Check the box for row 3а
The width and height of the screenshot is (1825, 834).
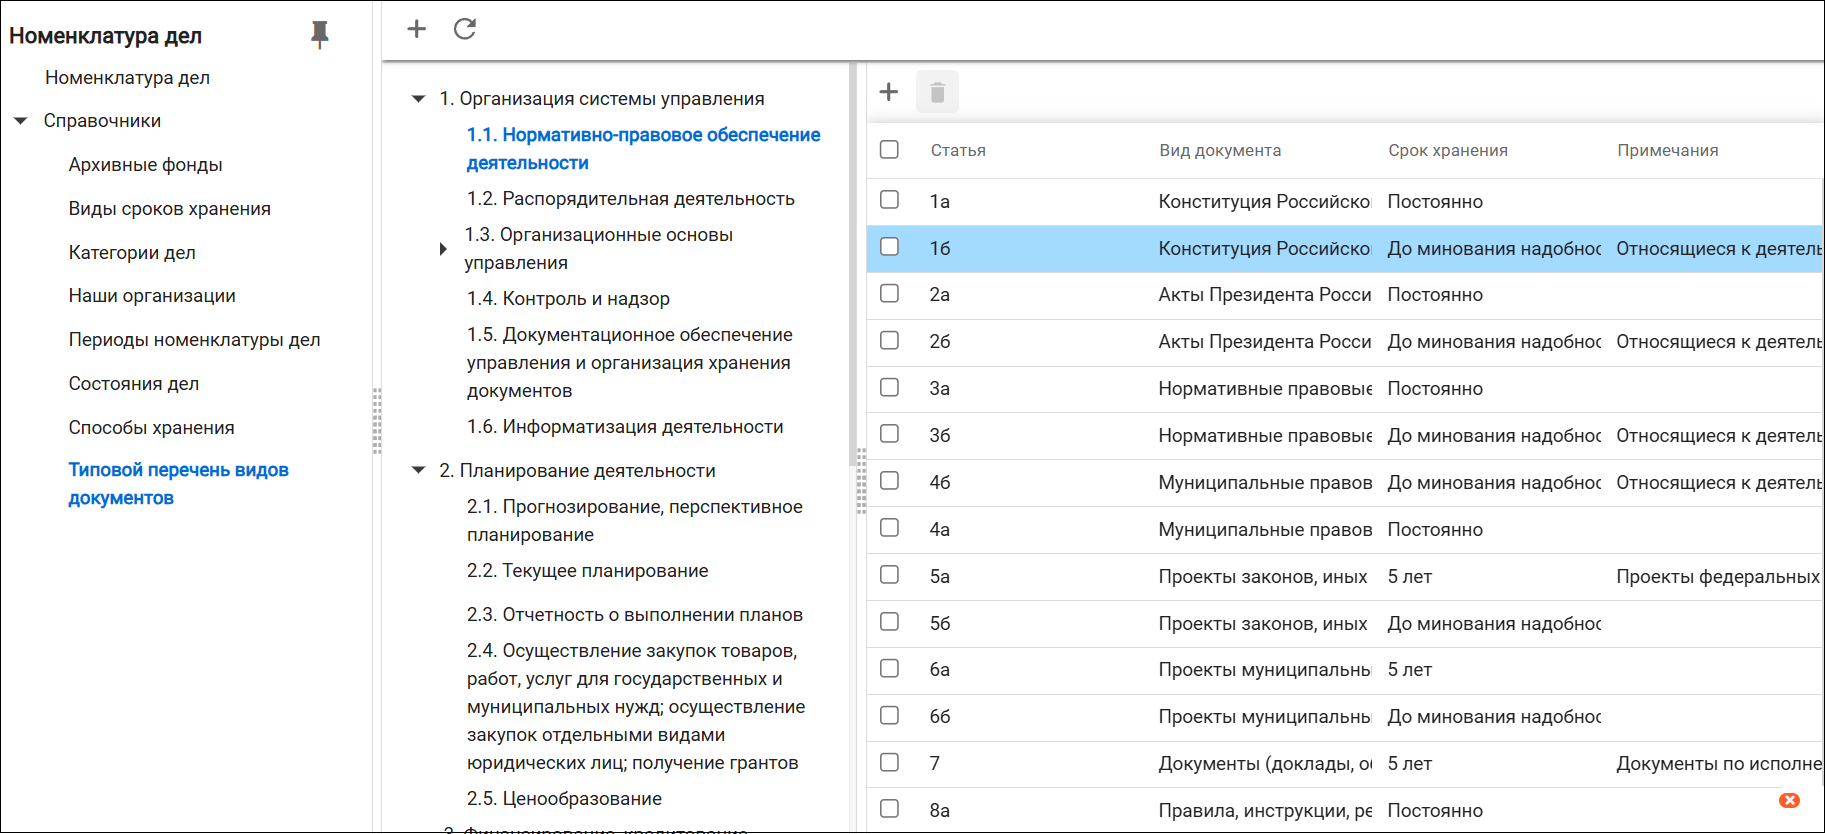(x=889, y=388)
